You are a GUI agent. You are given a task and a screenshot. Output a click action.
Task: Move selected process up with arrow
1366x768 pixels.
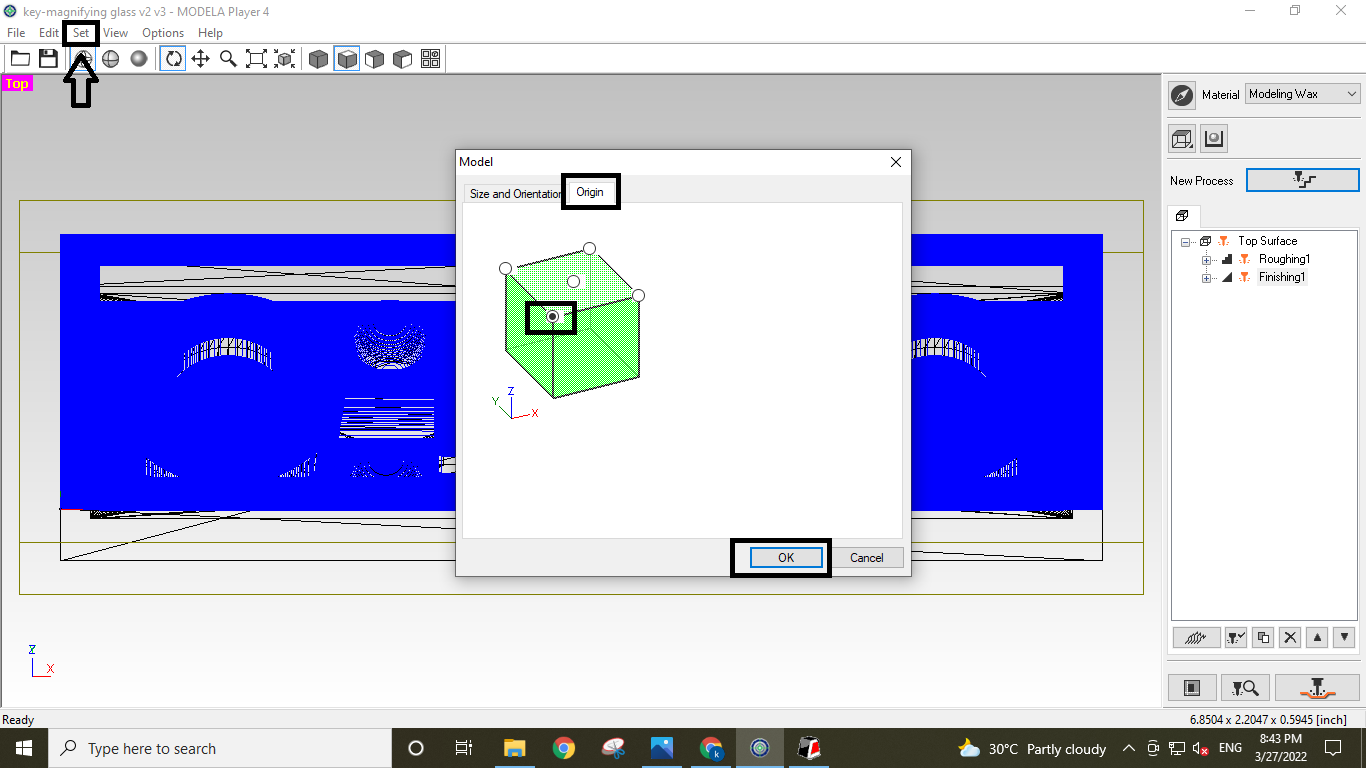1317,637
